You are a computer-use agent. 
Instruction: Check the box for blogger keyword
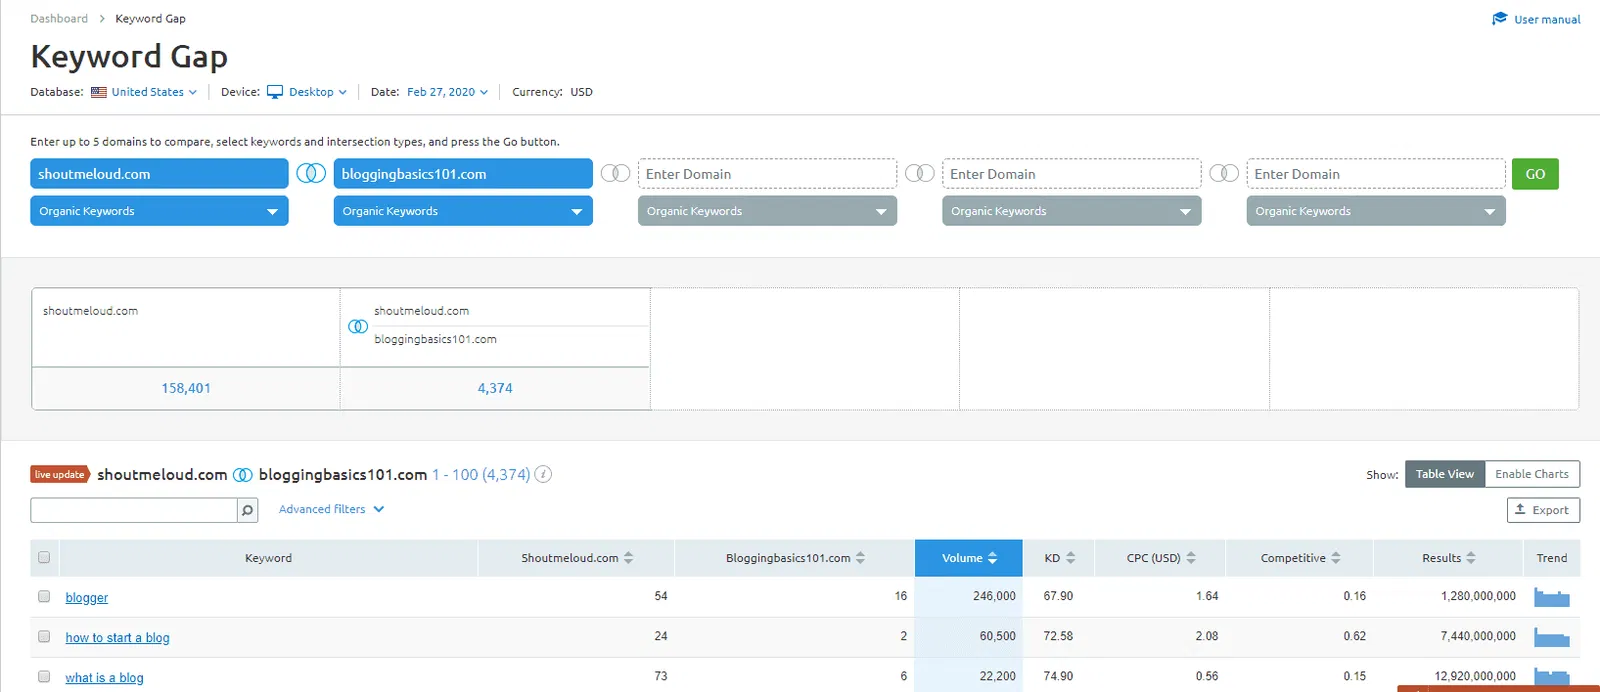pyautogui.click(x=44, y=596)
